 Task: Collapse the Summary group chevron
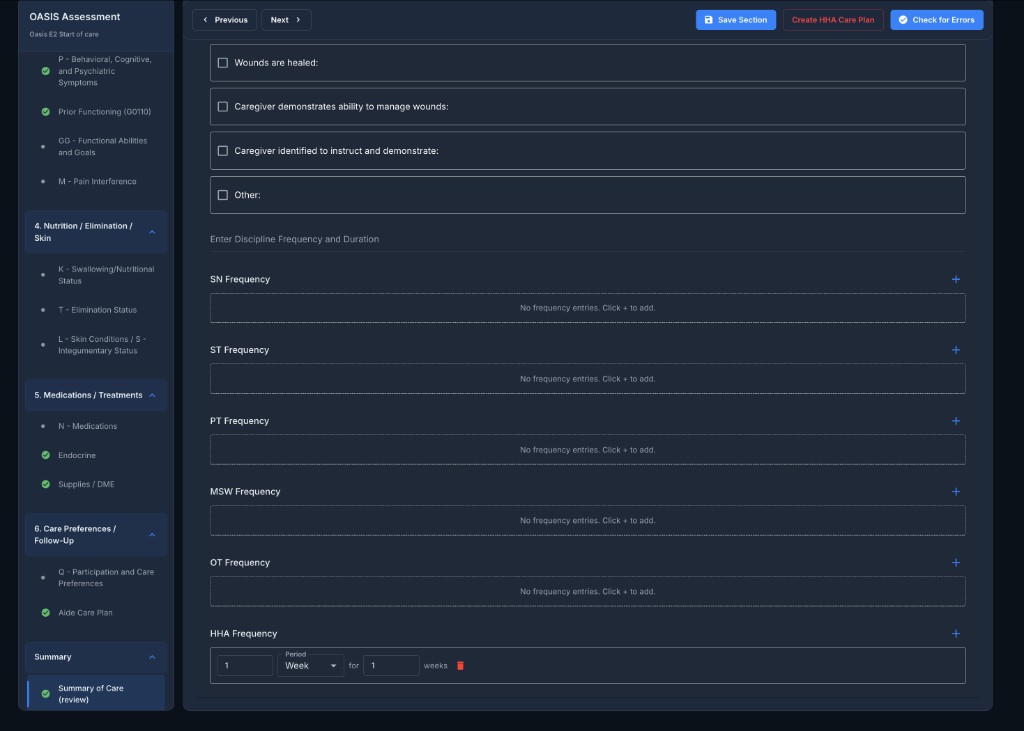click(x=152, y=657)
